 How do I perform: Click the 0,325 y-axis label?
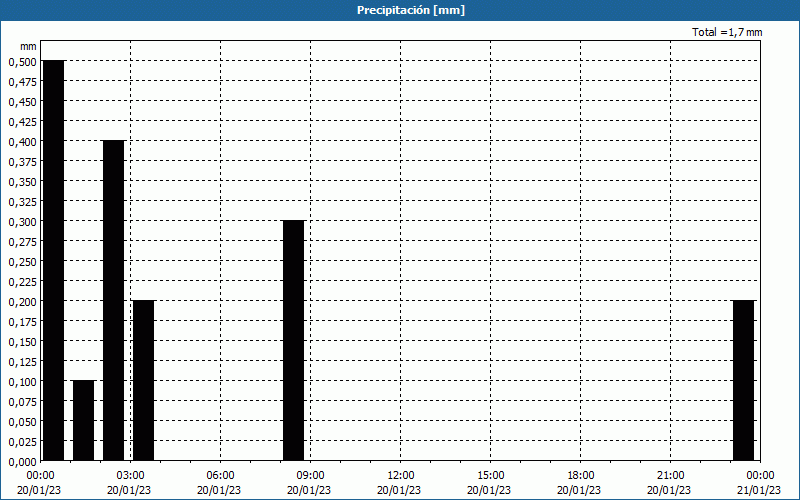click(x=23, y=202)
